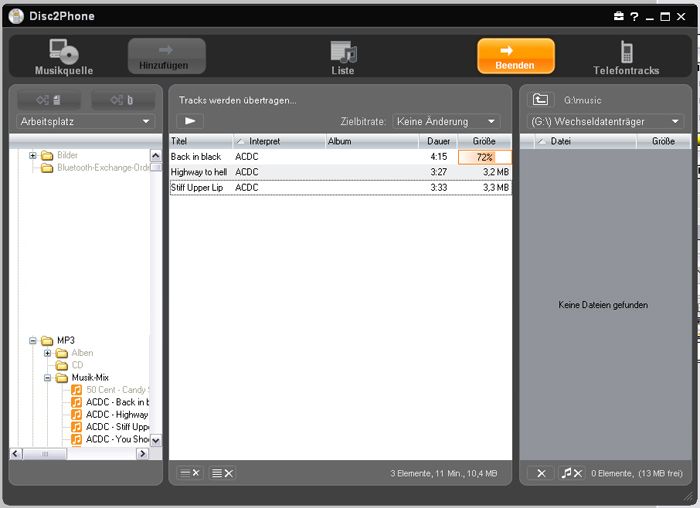Screen dimensions: 700x508
Task: Click G:\music path label
Action: (583, 100)
